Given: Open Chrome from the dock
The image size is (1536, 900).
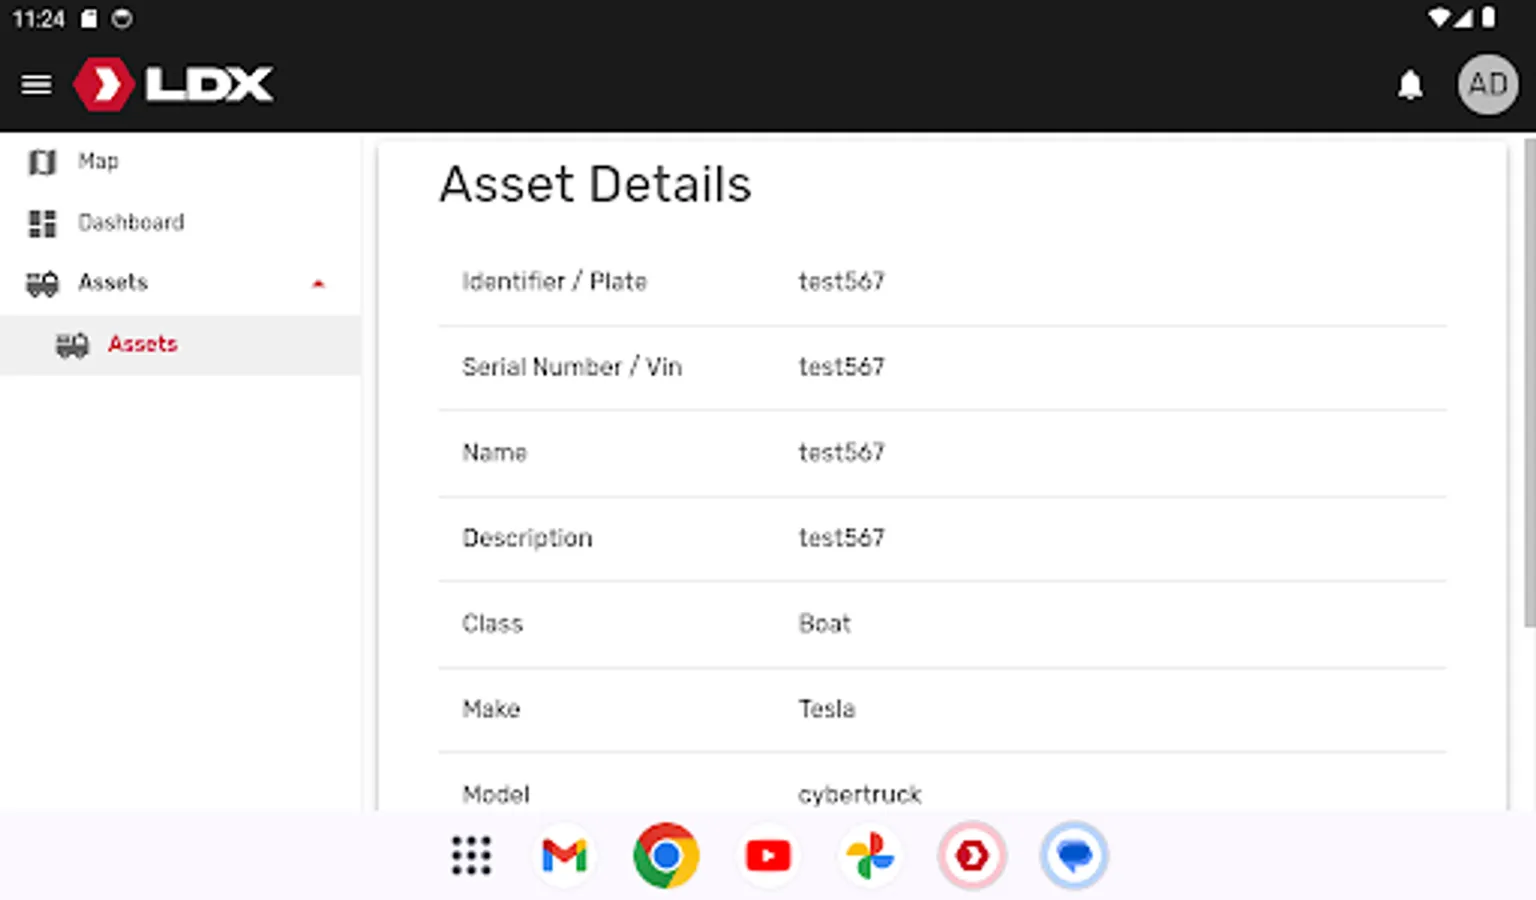Looking at the screenshot, I should click(x=666, y=855).
